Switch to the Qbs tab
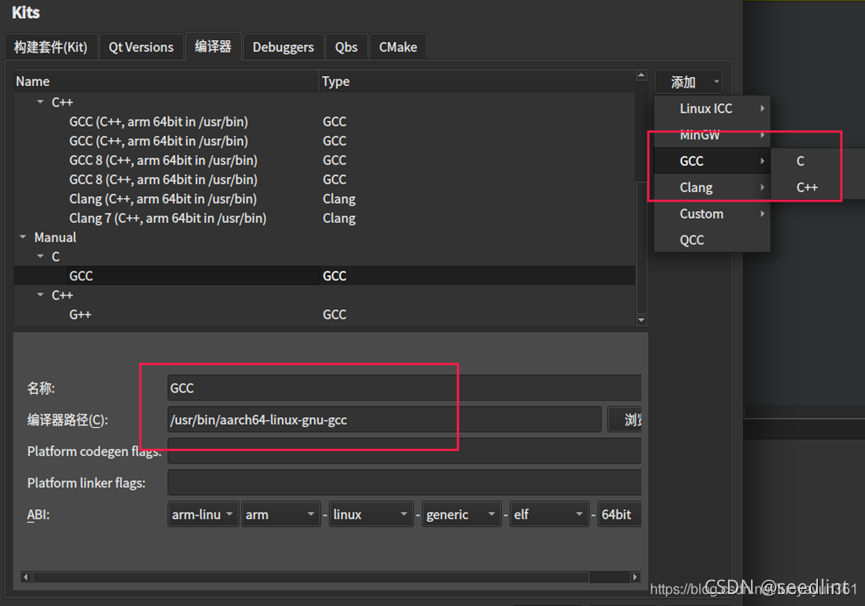Viewport: 865px width, 606px height. click(x=346, y=47)
